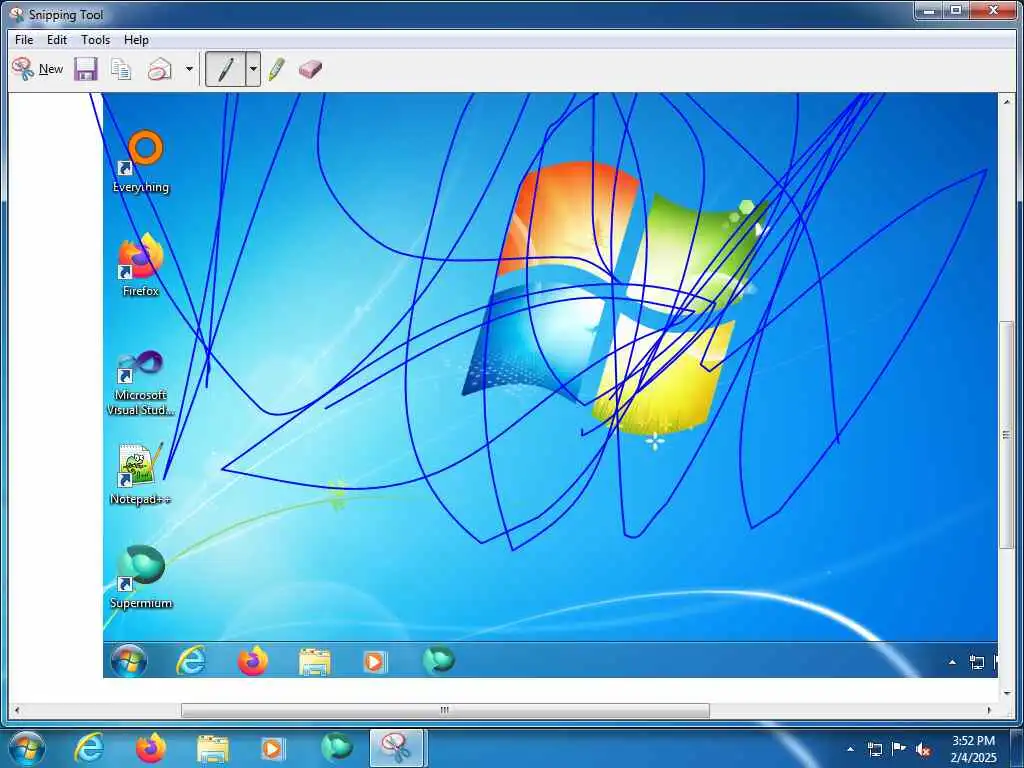Click the vertical scrollbar up arrow

[x=1006, y=101]
